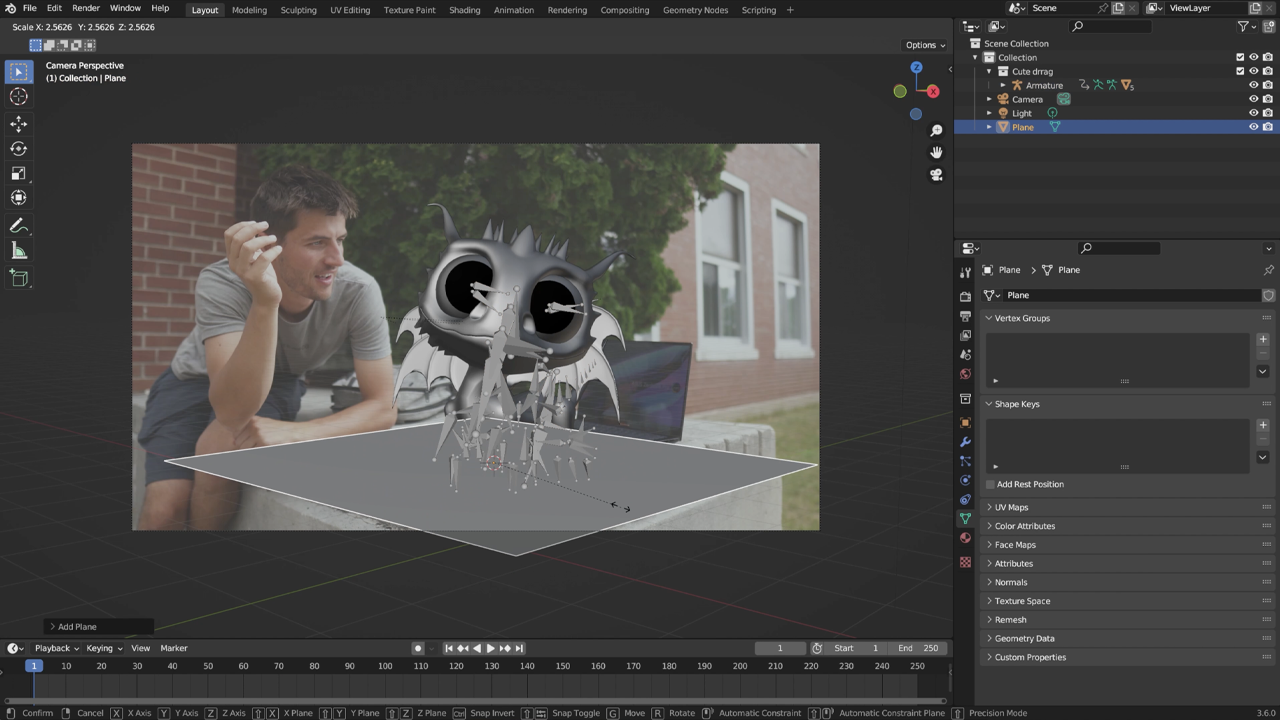Add a new shape key
Viewport: 1280px width, 720px height.
click(1263, 425)
